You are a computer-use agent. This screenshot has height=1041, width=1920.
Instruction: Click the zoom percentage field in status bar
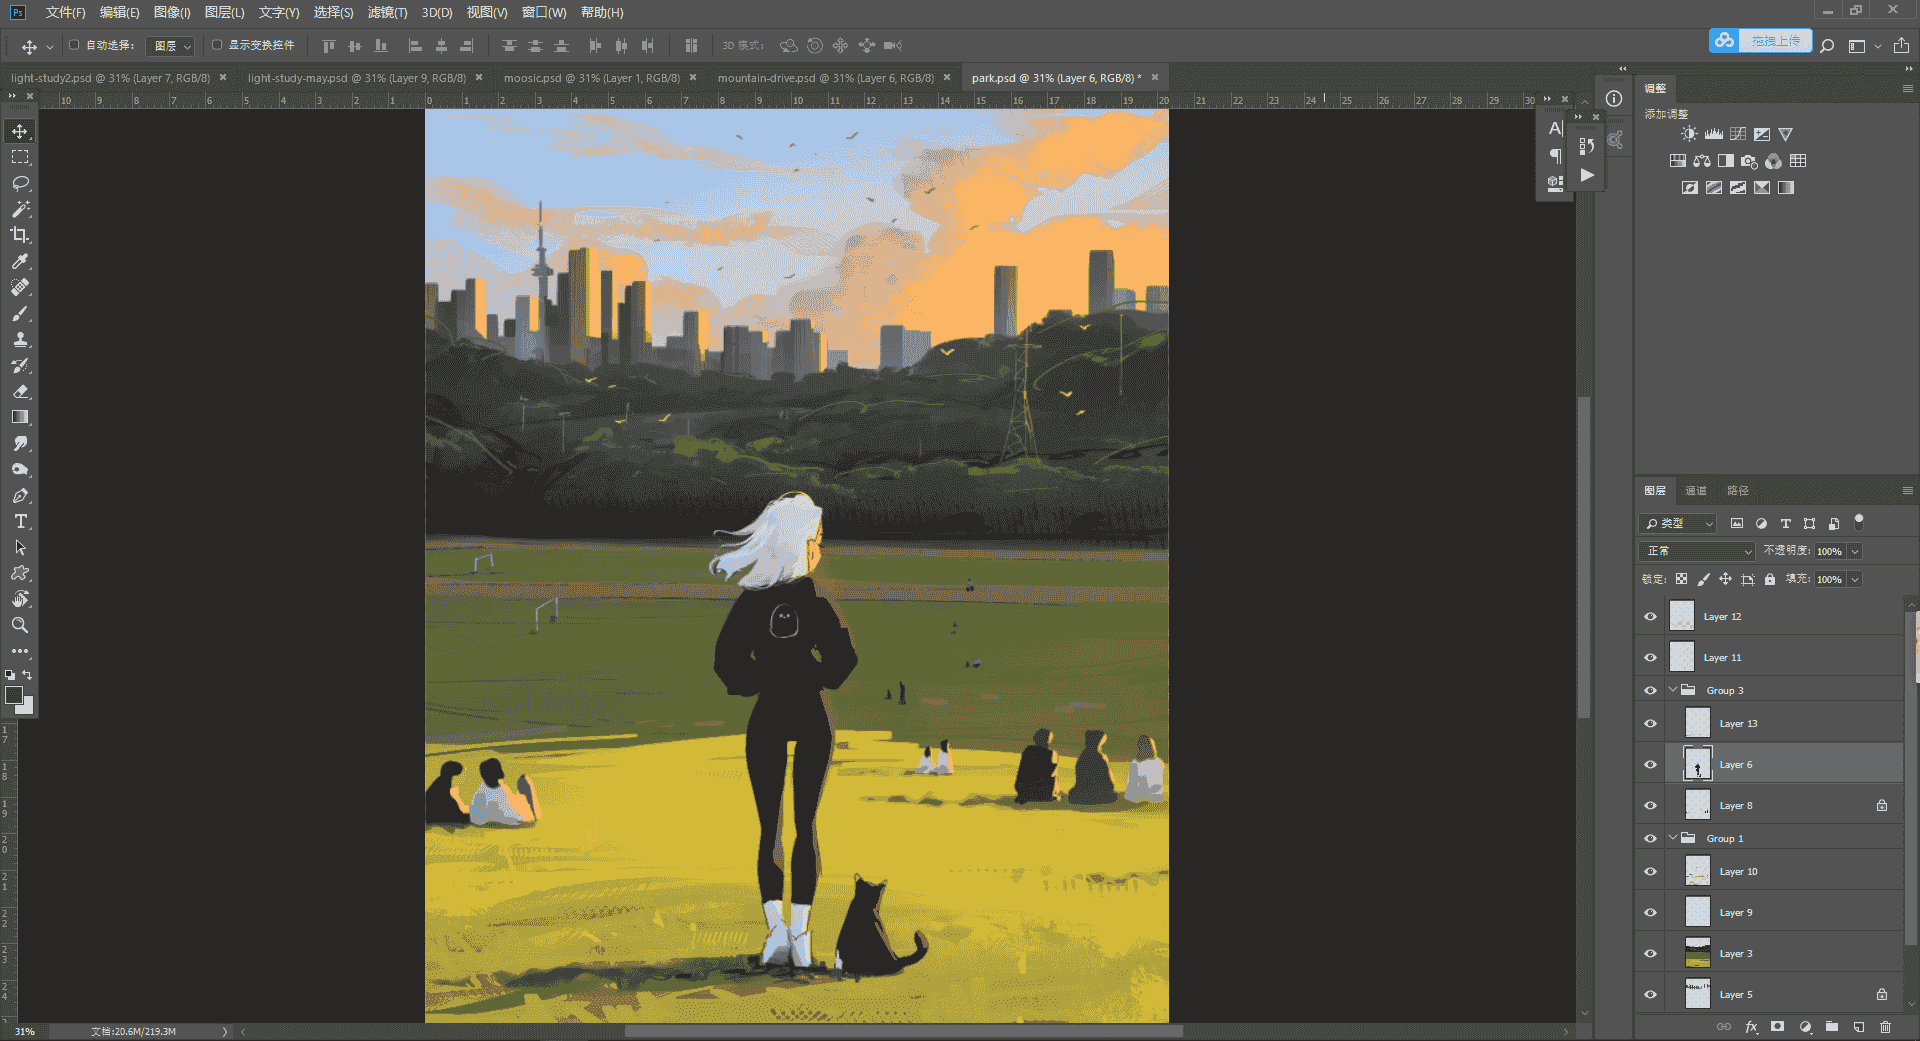point(26,1031)
